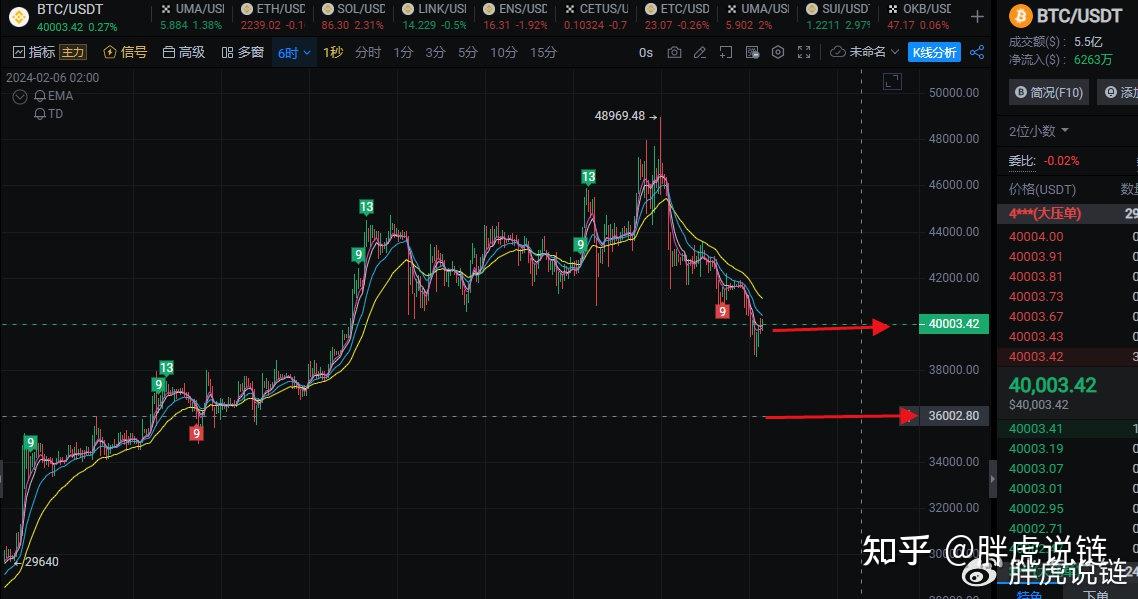Click the 委比 -0.02% value
The image size is (1138, 599).
tap(1061, 160)
